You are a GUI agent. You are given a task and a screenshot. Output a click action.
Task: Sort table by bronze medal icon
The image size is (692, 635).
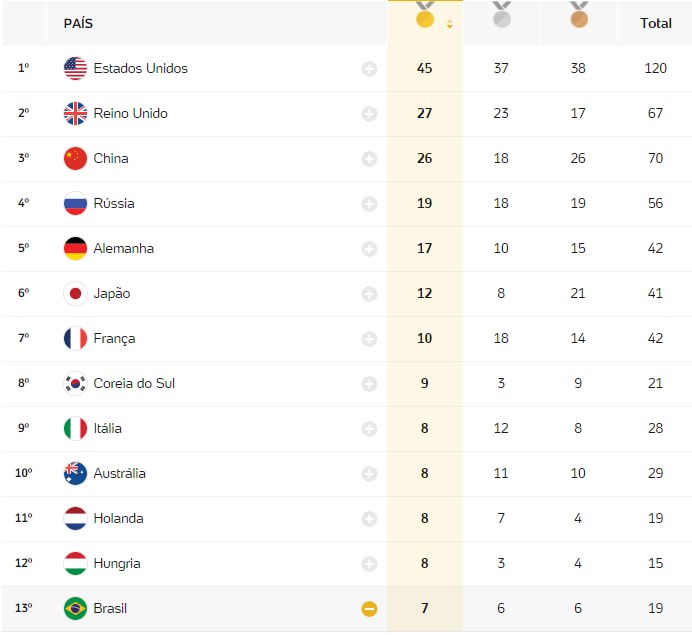tap(579, 15)
